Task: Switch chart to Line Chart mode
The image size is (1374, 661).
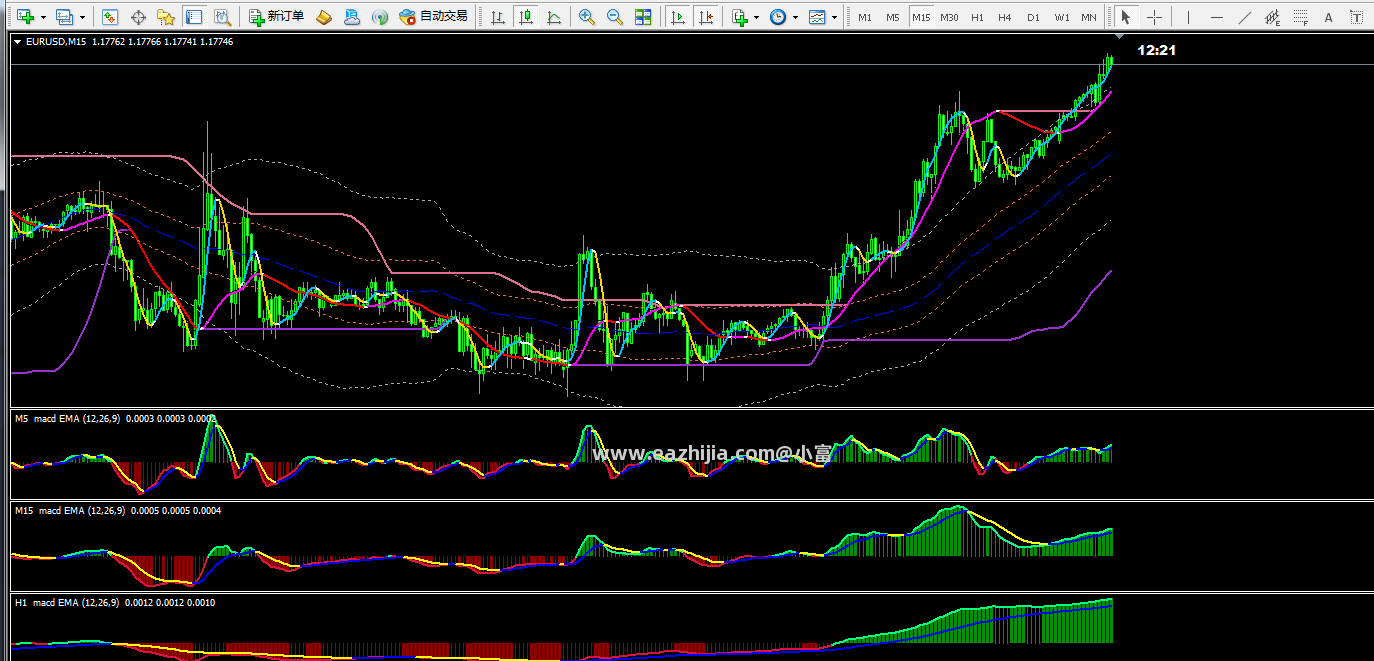Action: pos(553,17)
